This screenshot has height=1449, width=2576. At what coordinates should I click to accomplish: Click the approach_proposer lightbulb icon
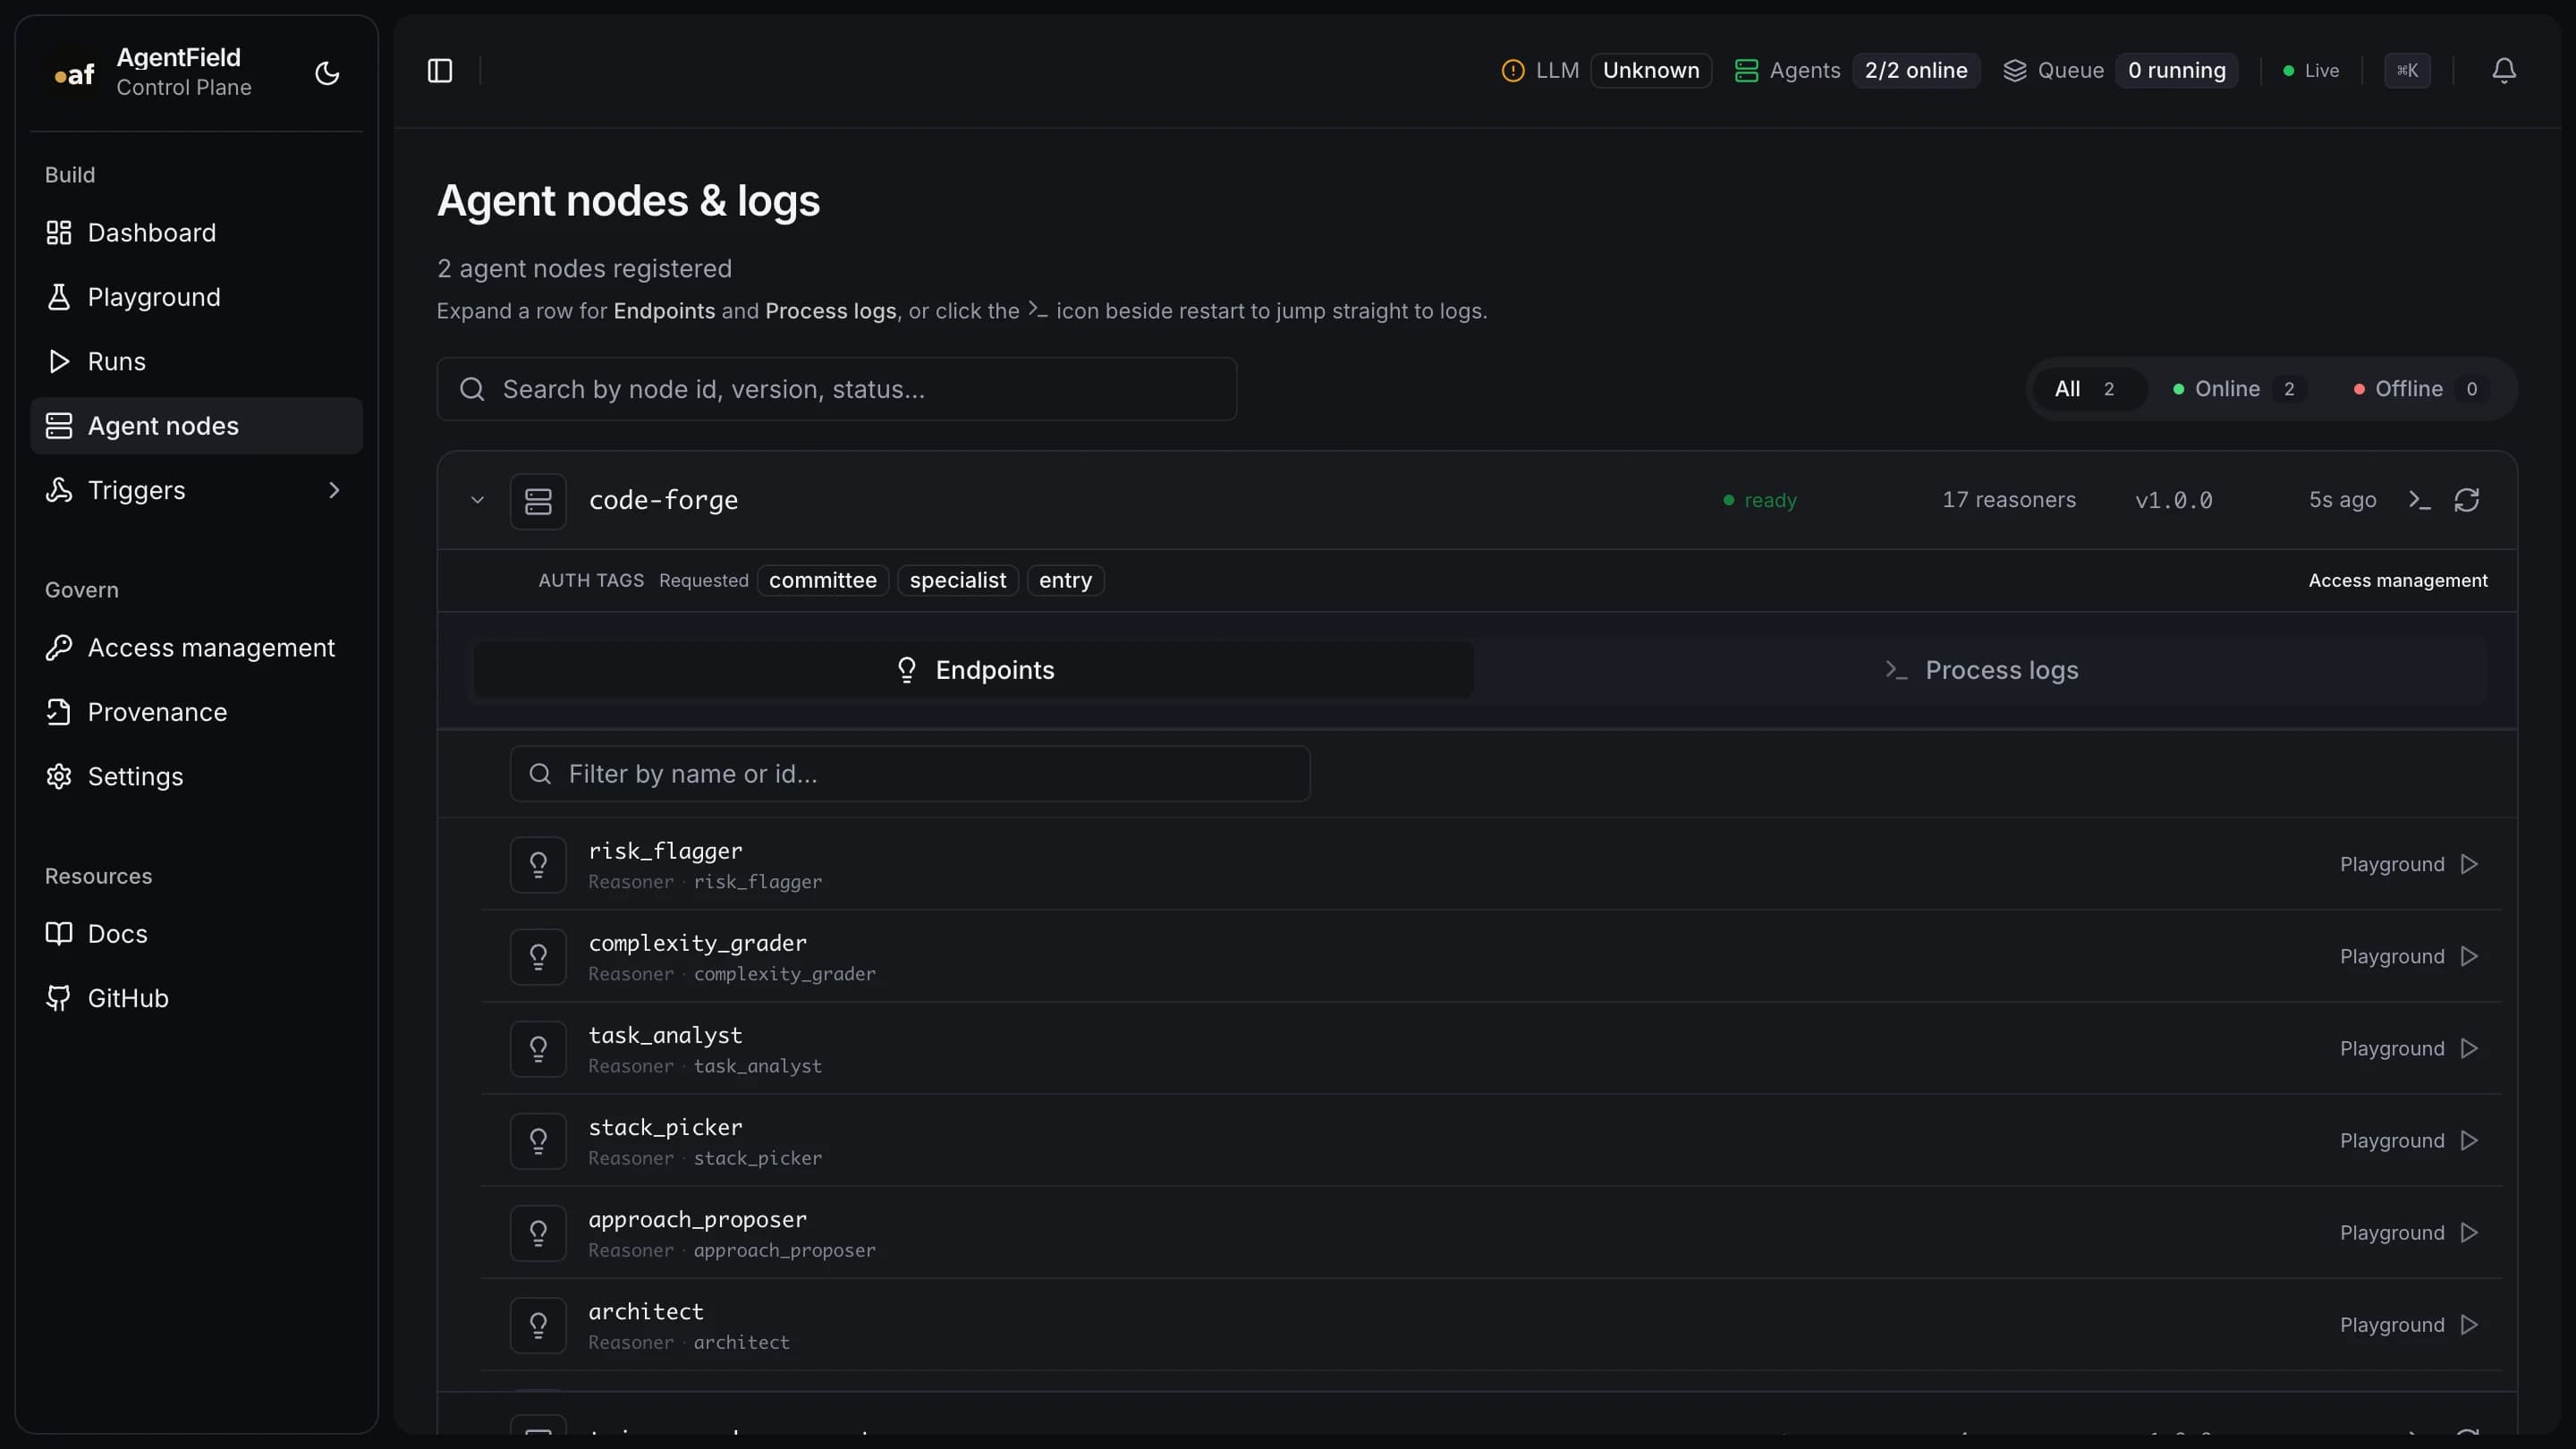[x=538, y=1233]
